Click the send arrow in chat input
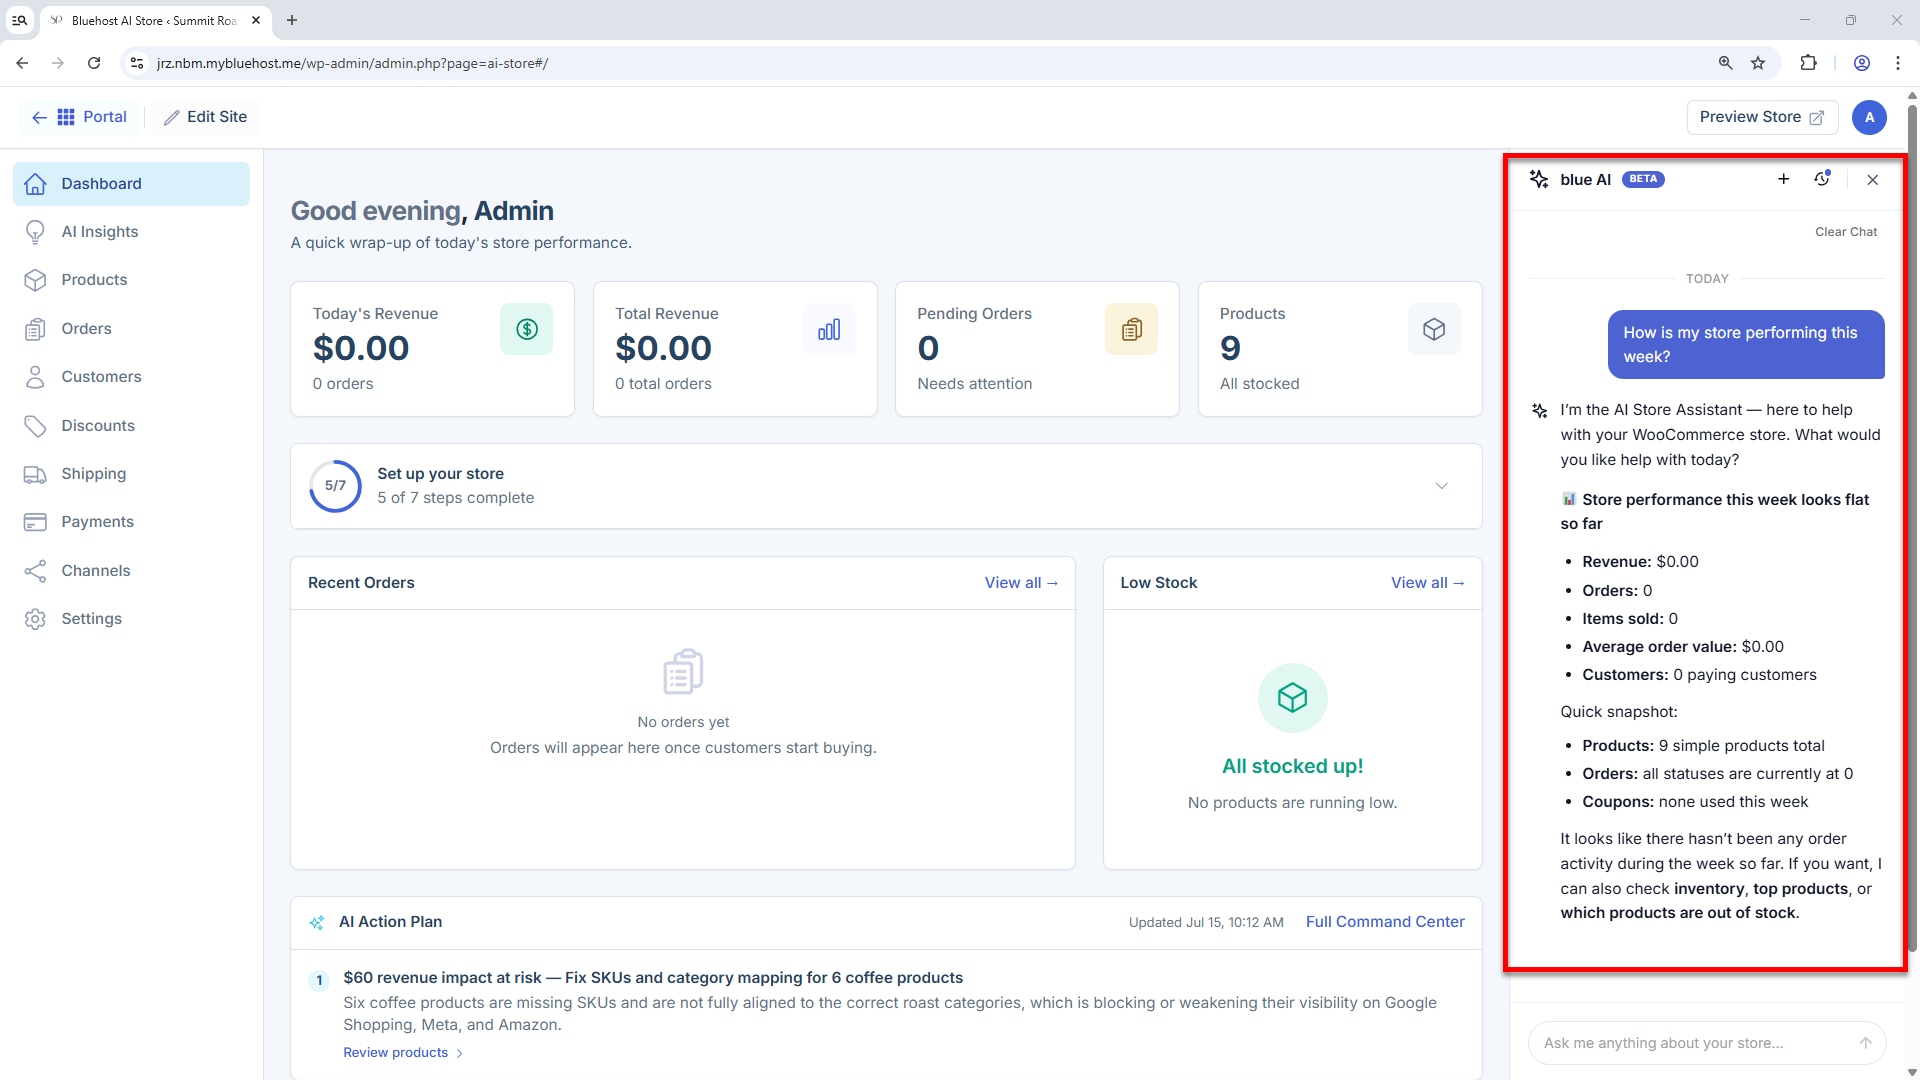The width and height of the screenshot is (1920, 1080). (x=1865, y=1043)
